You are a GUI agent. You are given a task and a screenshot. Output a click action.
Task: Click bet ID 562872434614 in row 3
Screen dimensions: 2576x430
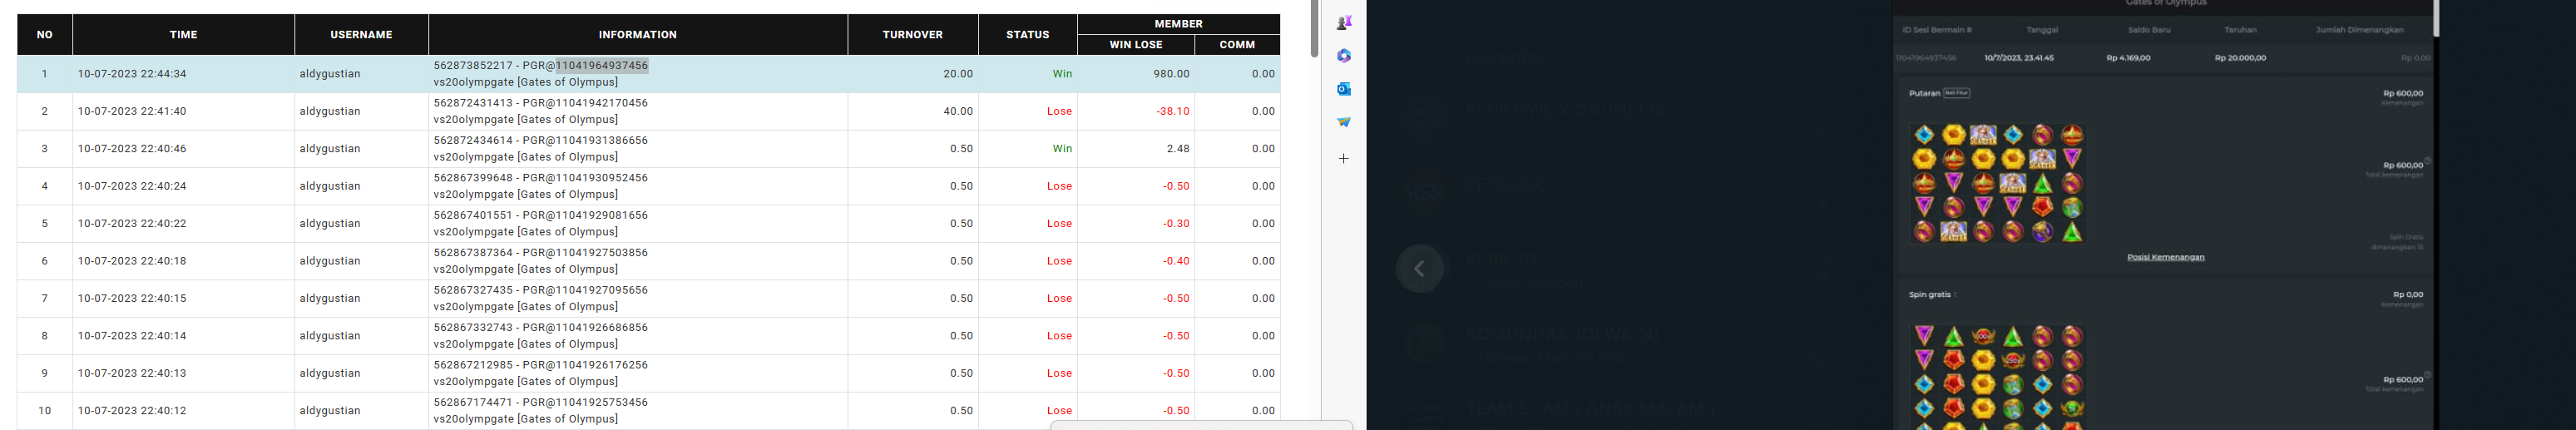[x=473, y=140]
